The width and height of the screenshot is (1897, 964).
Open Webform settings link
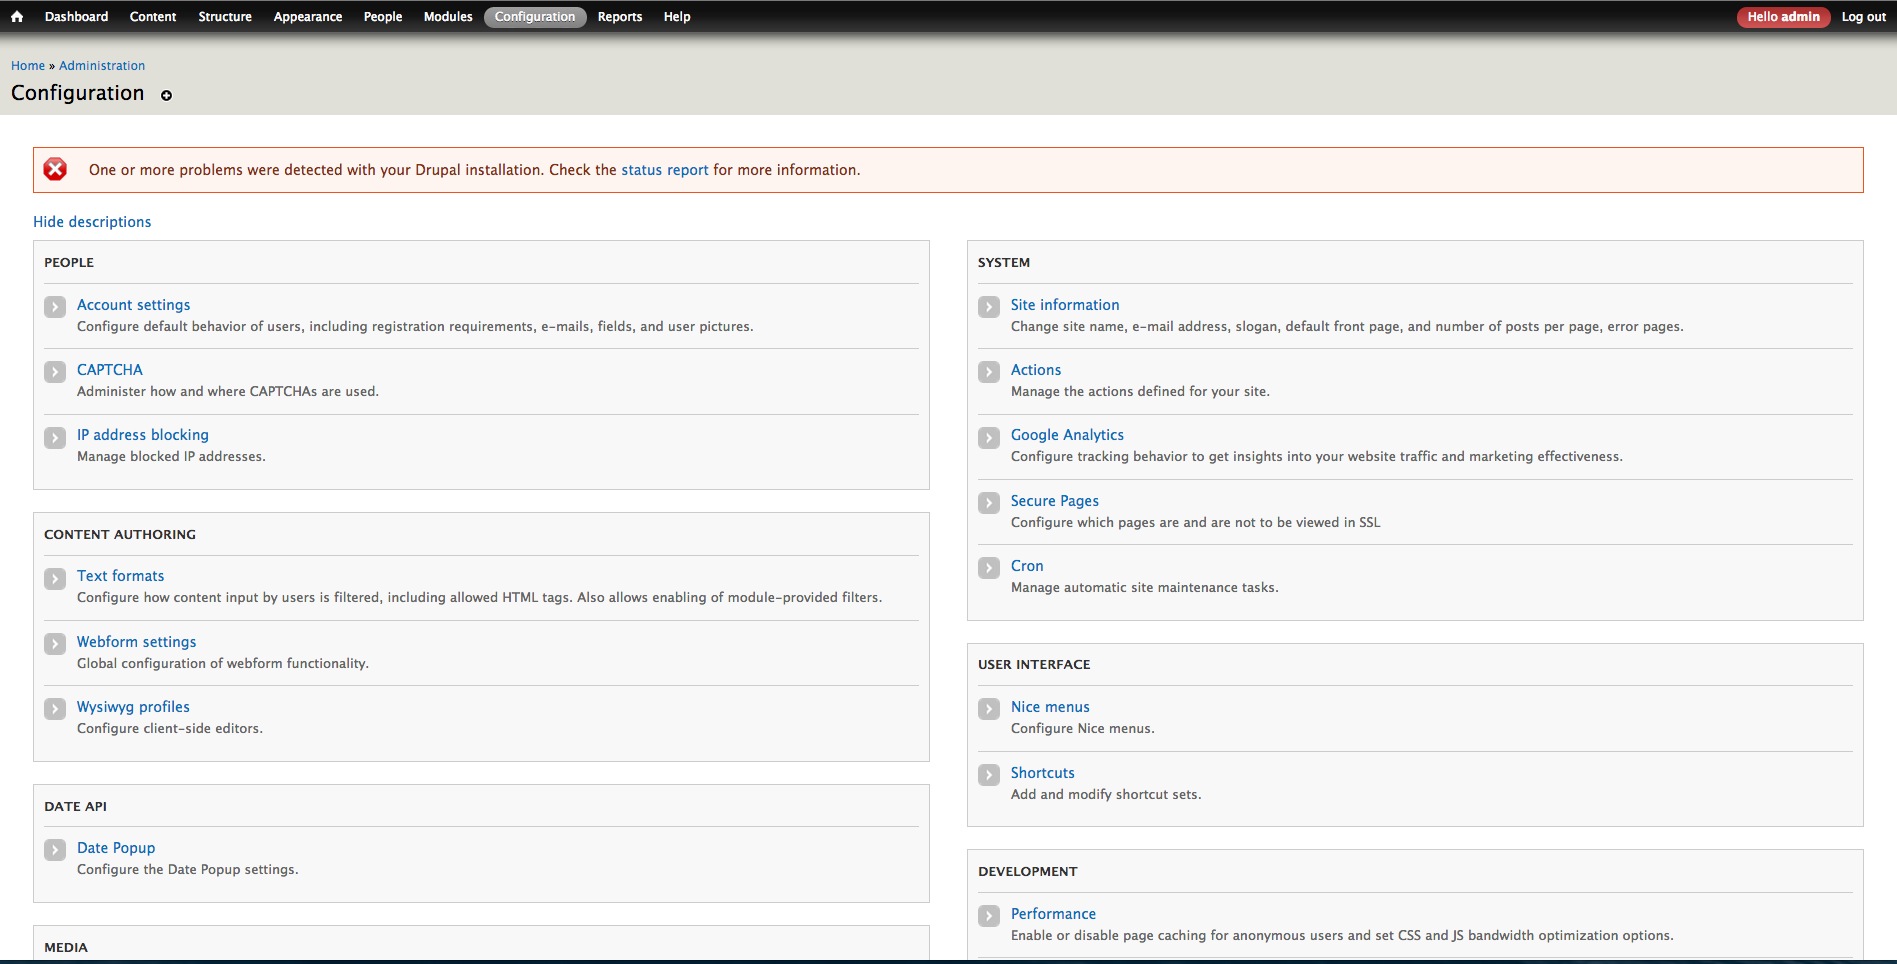[137, 642]
